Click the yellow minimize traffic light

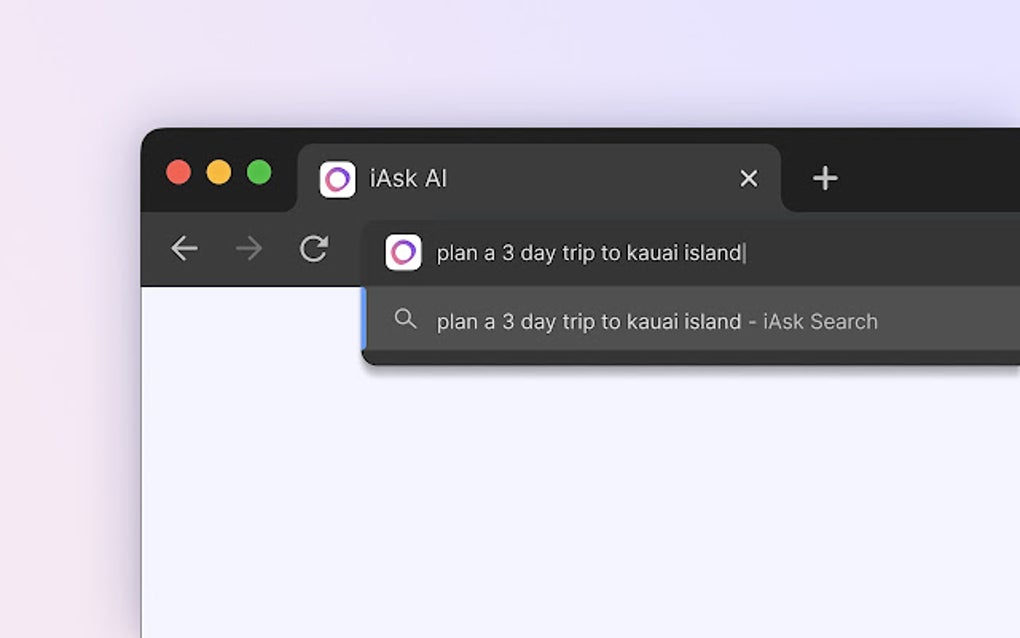[218, 172]
